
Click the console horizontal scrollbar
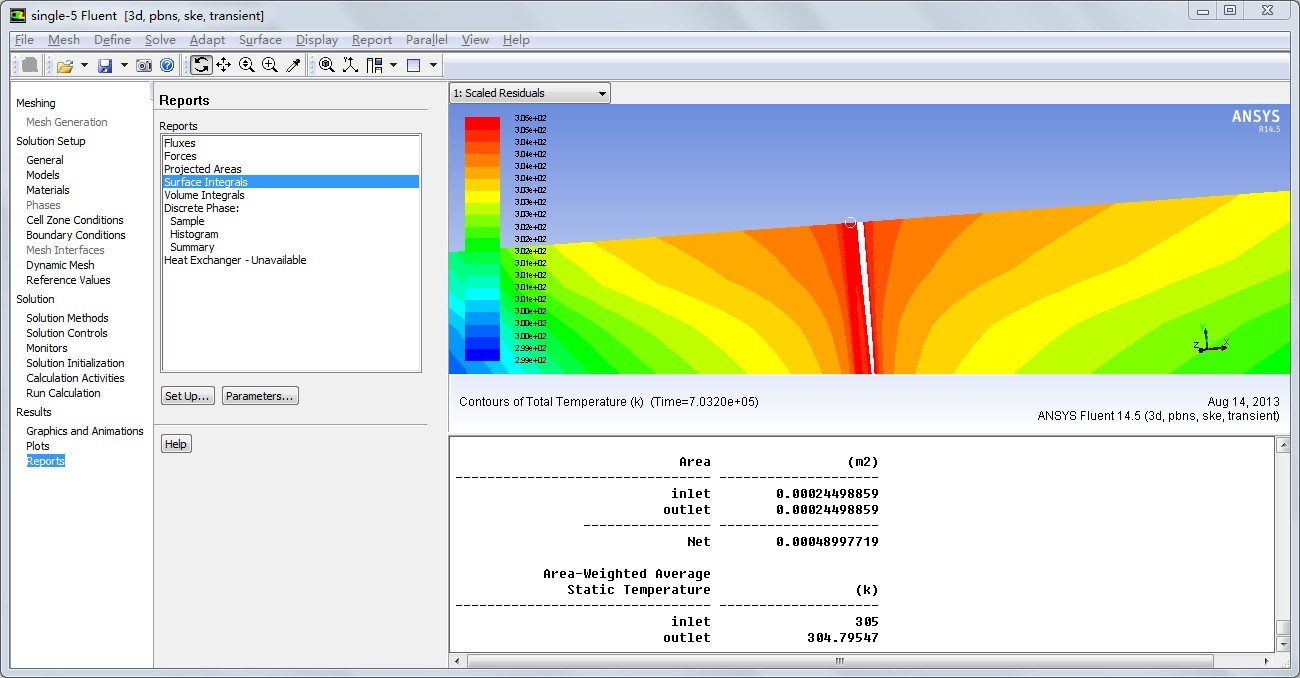[840, 661]
